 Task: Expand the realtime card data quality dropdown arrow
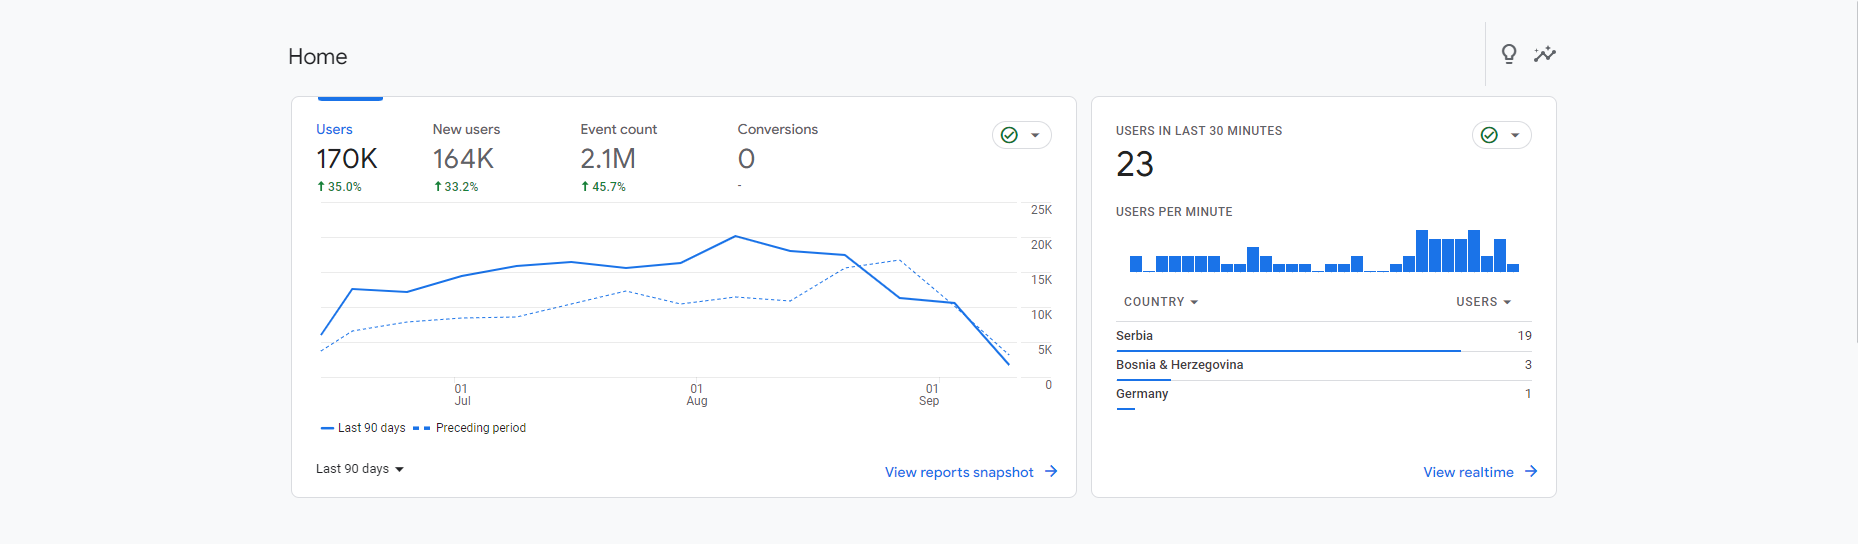tap(1515, 135)
